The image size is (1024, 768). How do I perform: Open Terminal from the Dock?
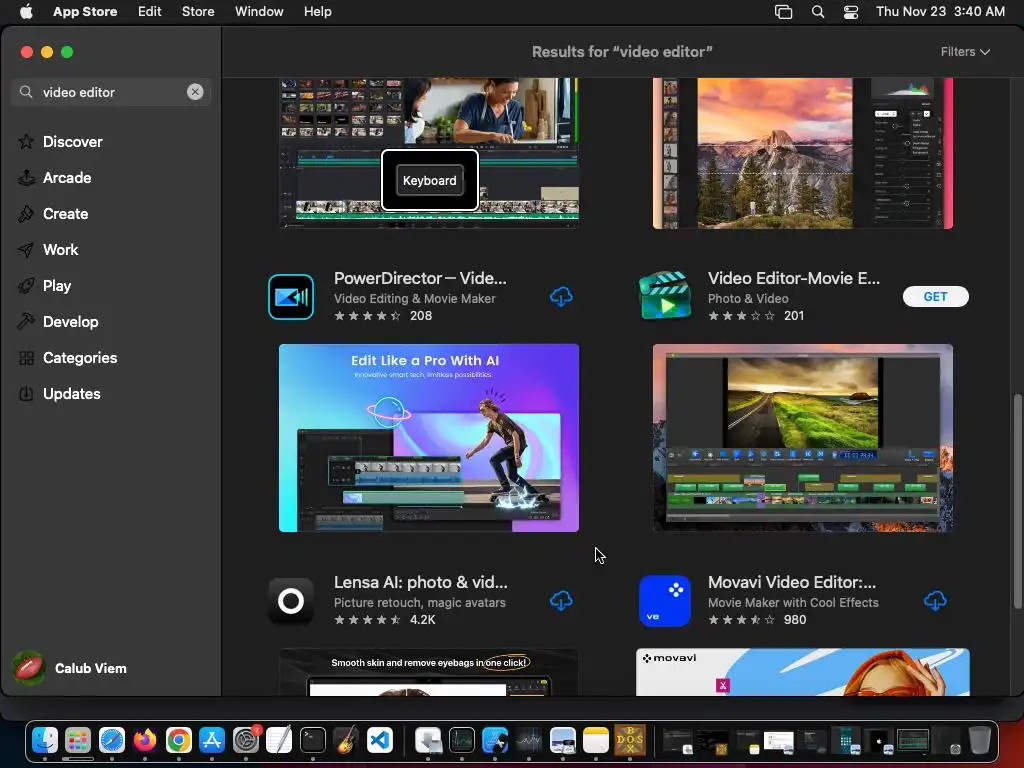313,741
